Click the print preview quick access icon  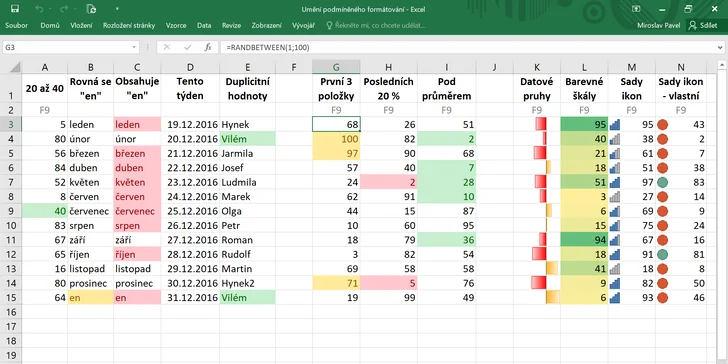[x=91, y=9]
